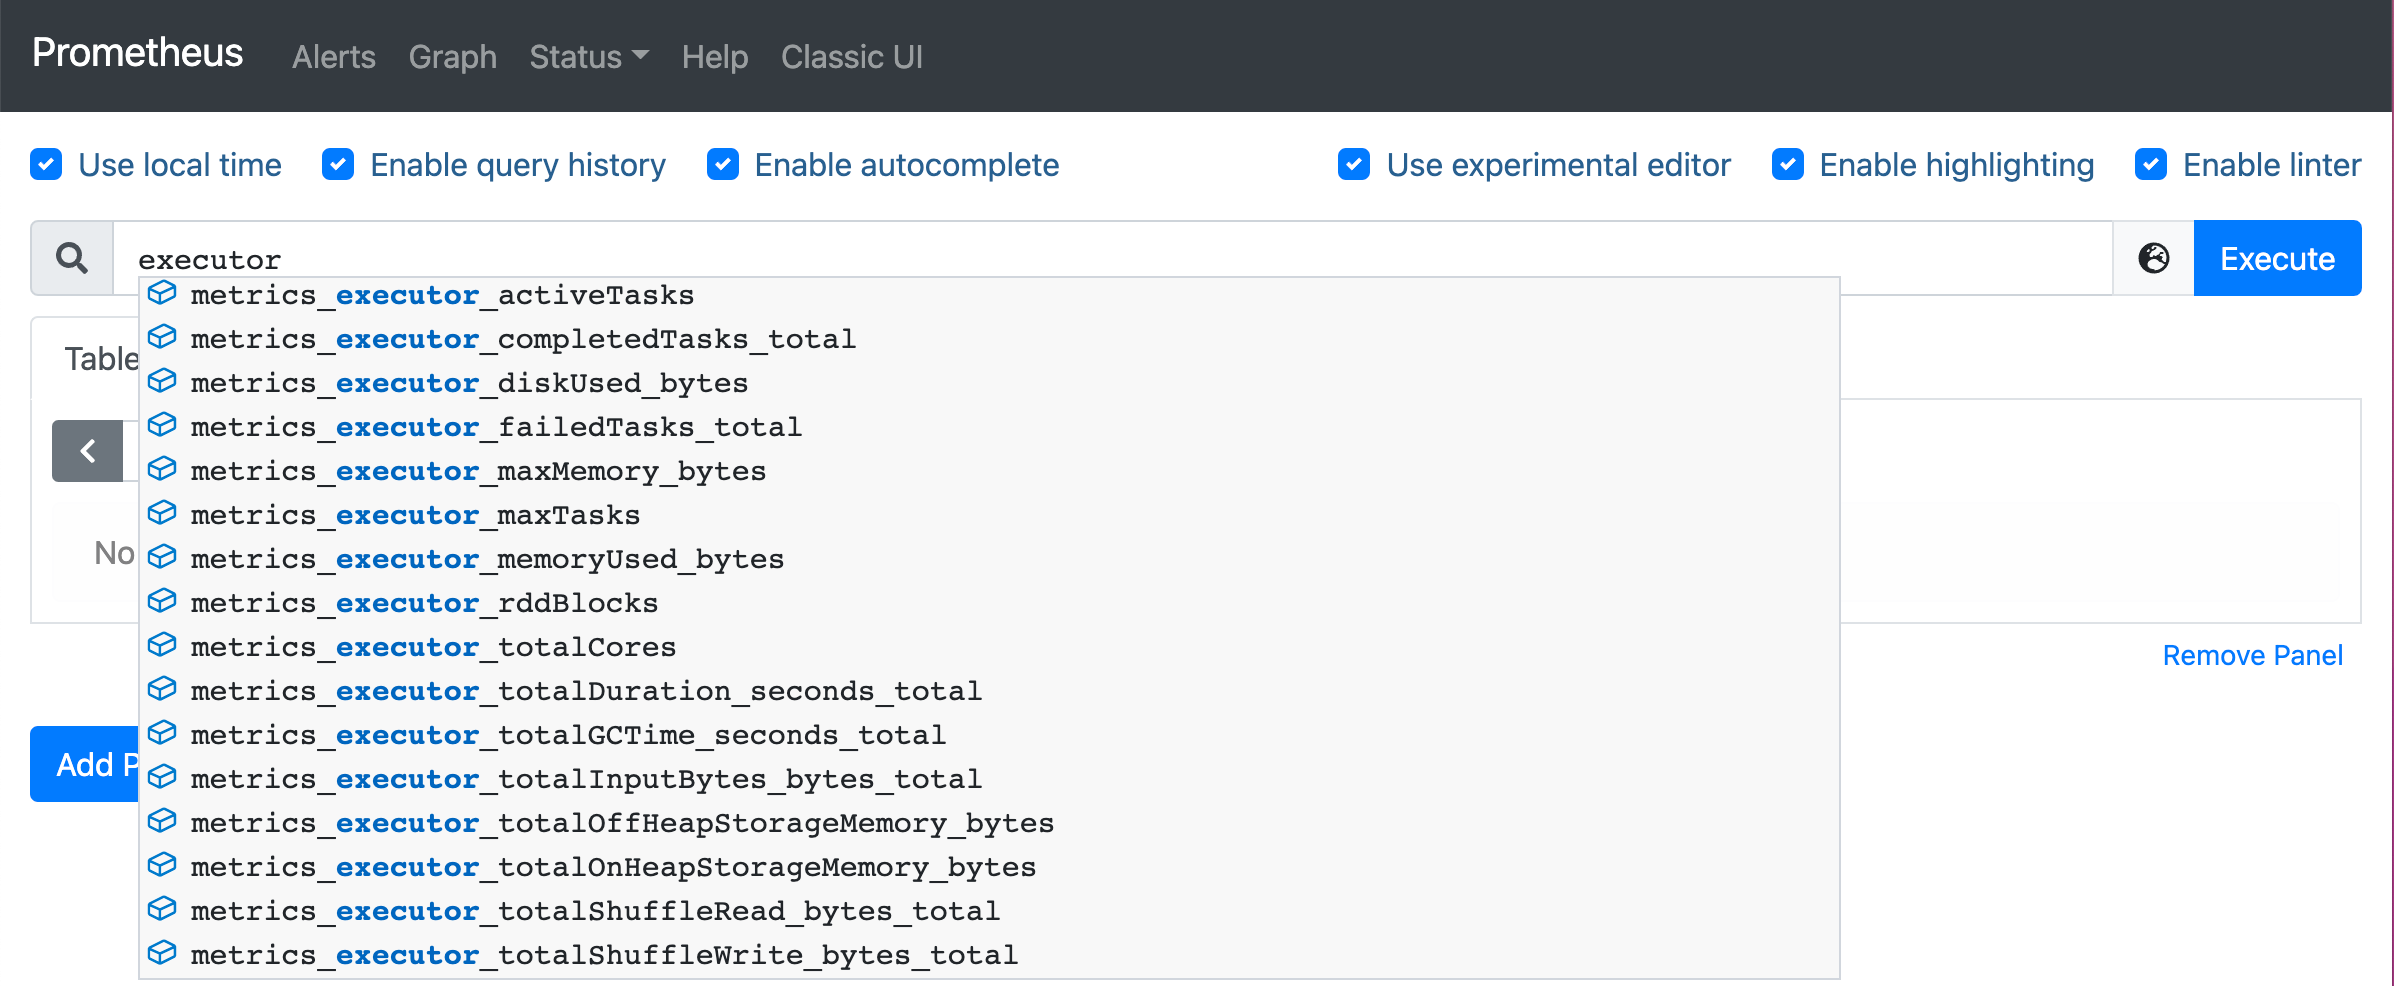2394x986 pixels.
Task: Click cube icon beside metrics_executor_diskUsed_bytes
Action: tap(162, 381)
